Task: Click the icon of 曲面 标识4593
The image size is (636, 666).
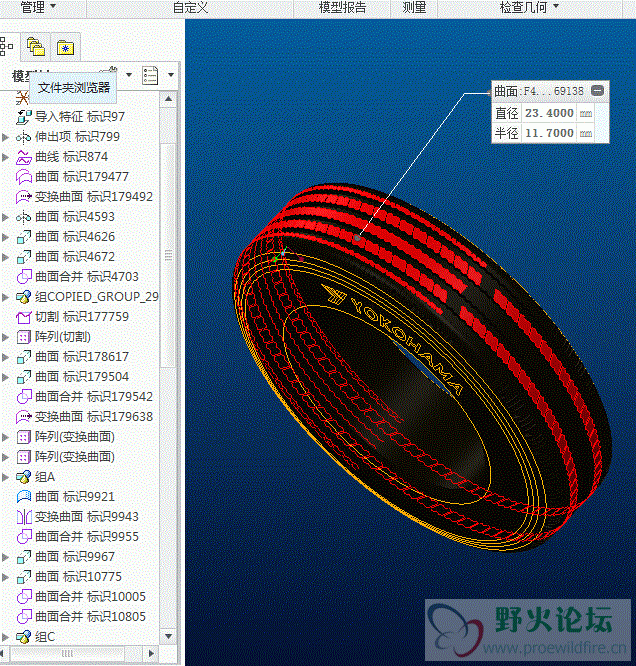Action: [x=24, y=217]
